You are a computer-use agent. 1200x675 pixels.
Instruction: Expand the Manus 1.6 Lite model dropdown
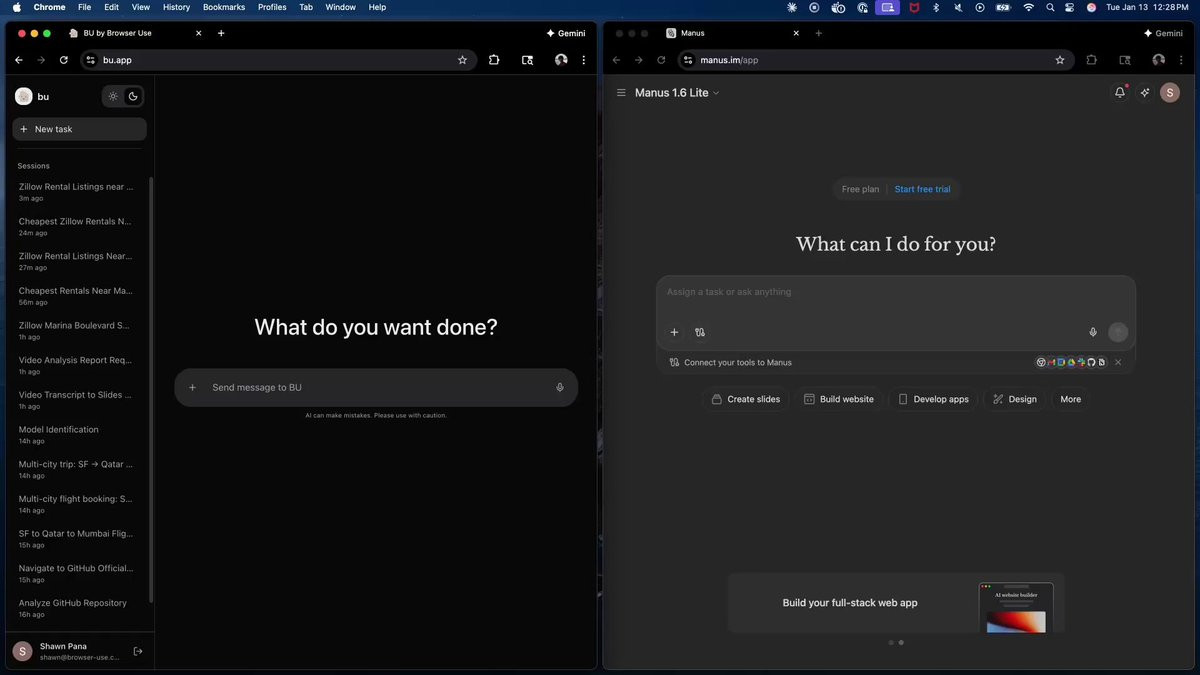(677, 93)
